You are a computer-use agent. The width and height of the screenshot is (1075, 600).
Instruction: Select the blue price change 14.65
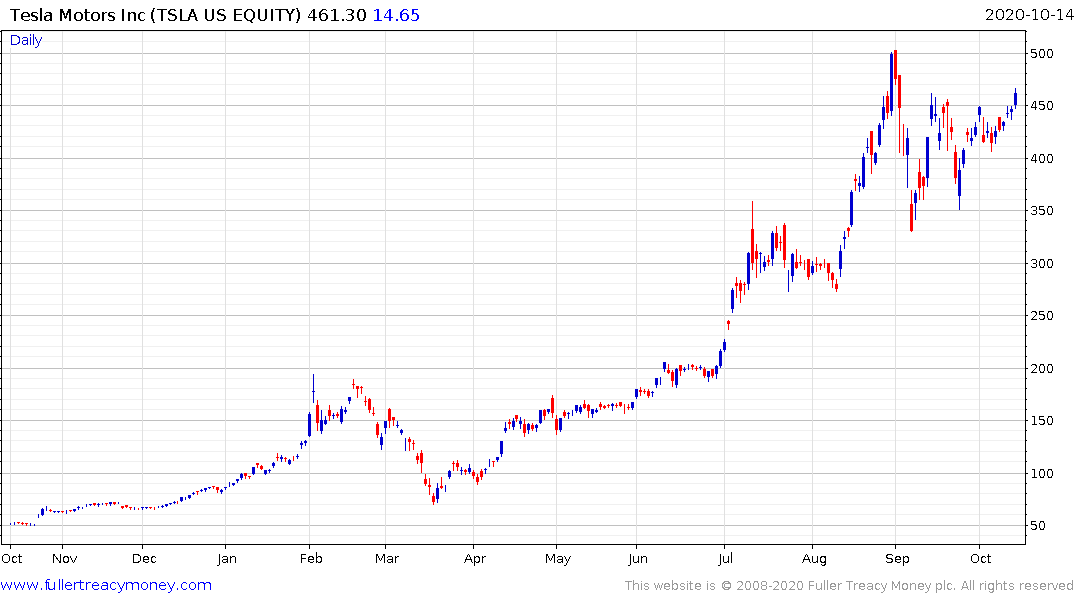coord(396,15)
